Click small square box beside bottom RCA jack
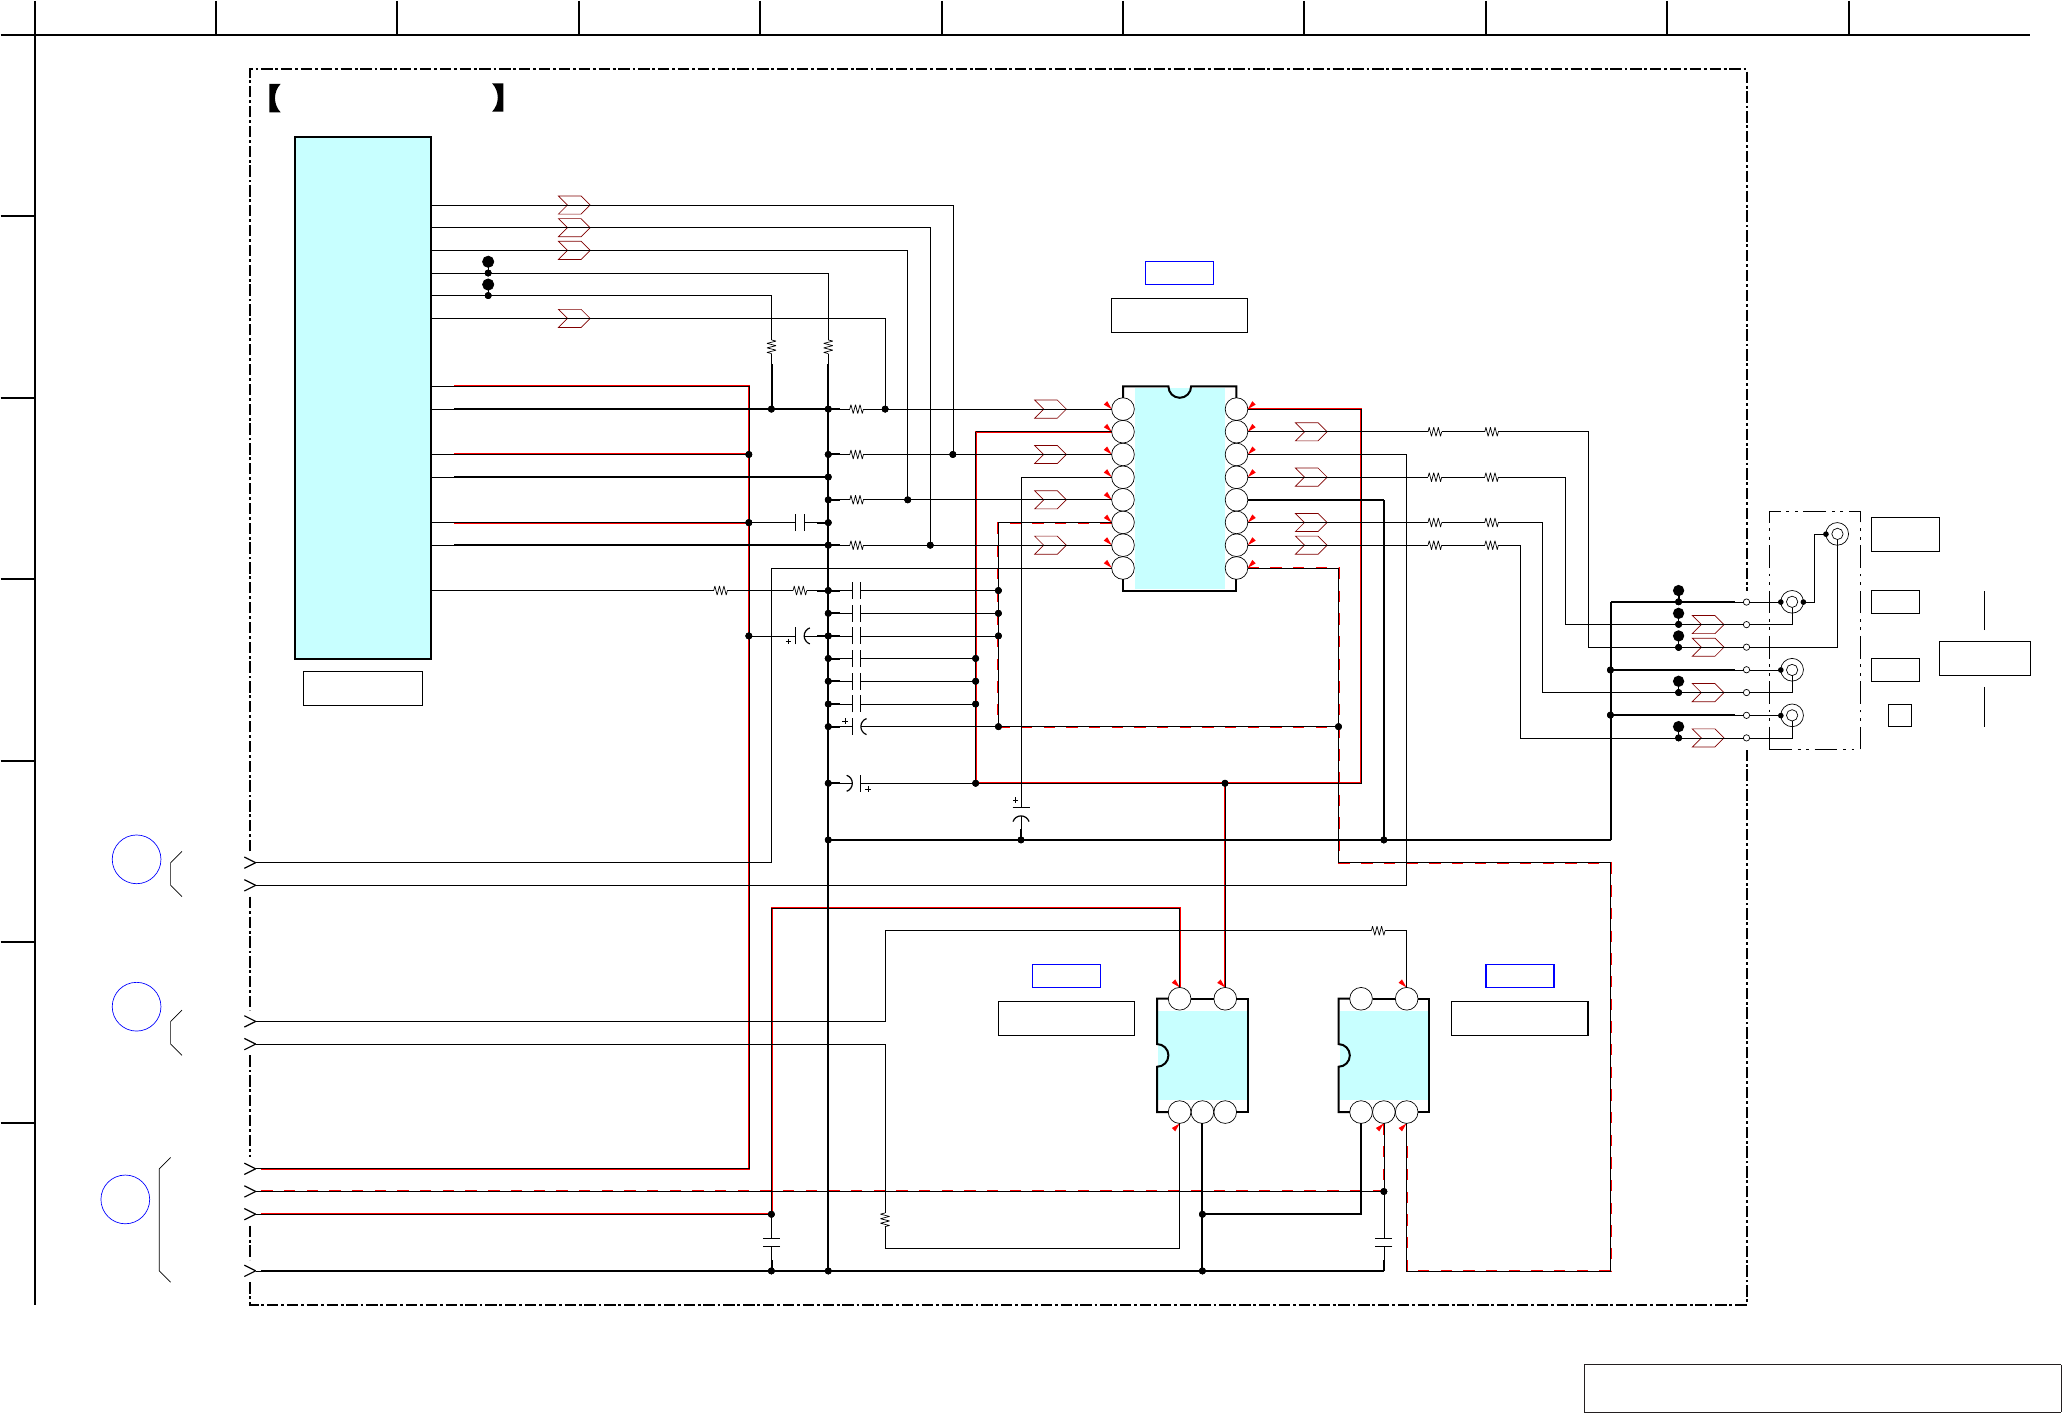 1899,715
